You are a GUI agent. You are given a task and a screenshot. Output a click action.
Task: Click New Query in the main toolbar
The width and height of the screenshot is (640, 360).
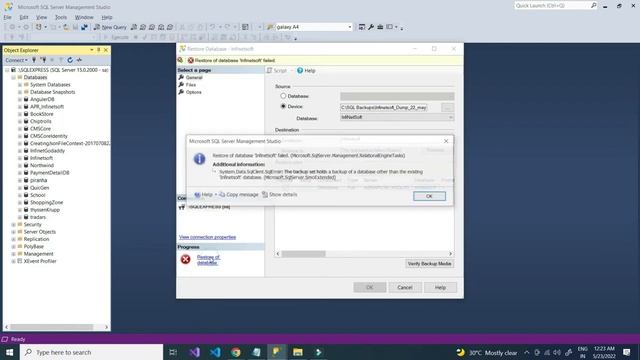[x=110, y=27]
